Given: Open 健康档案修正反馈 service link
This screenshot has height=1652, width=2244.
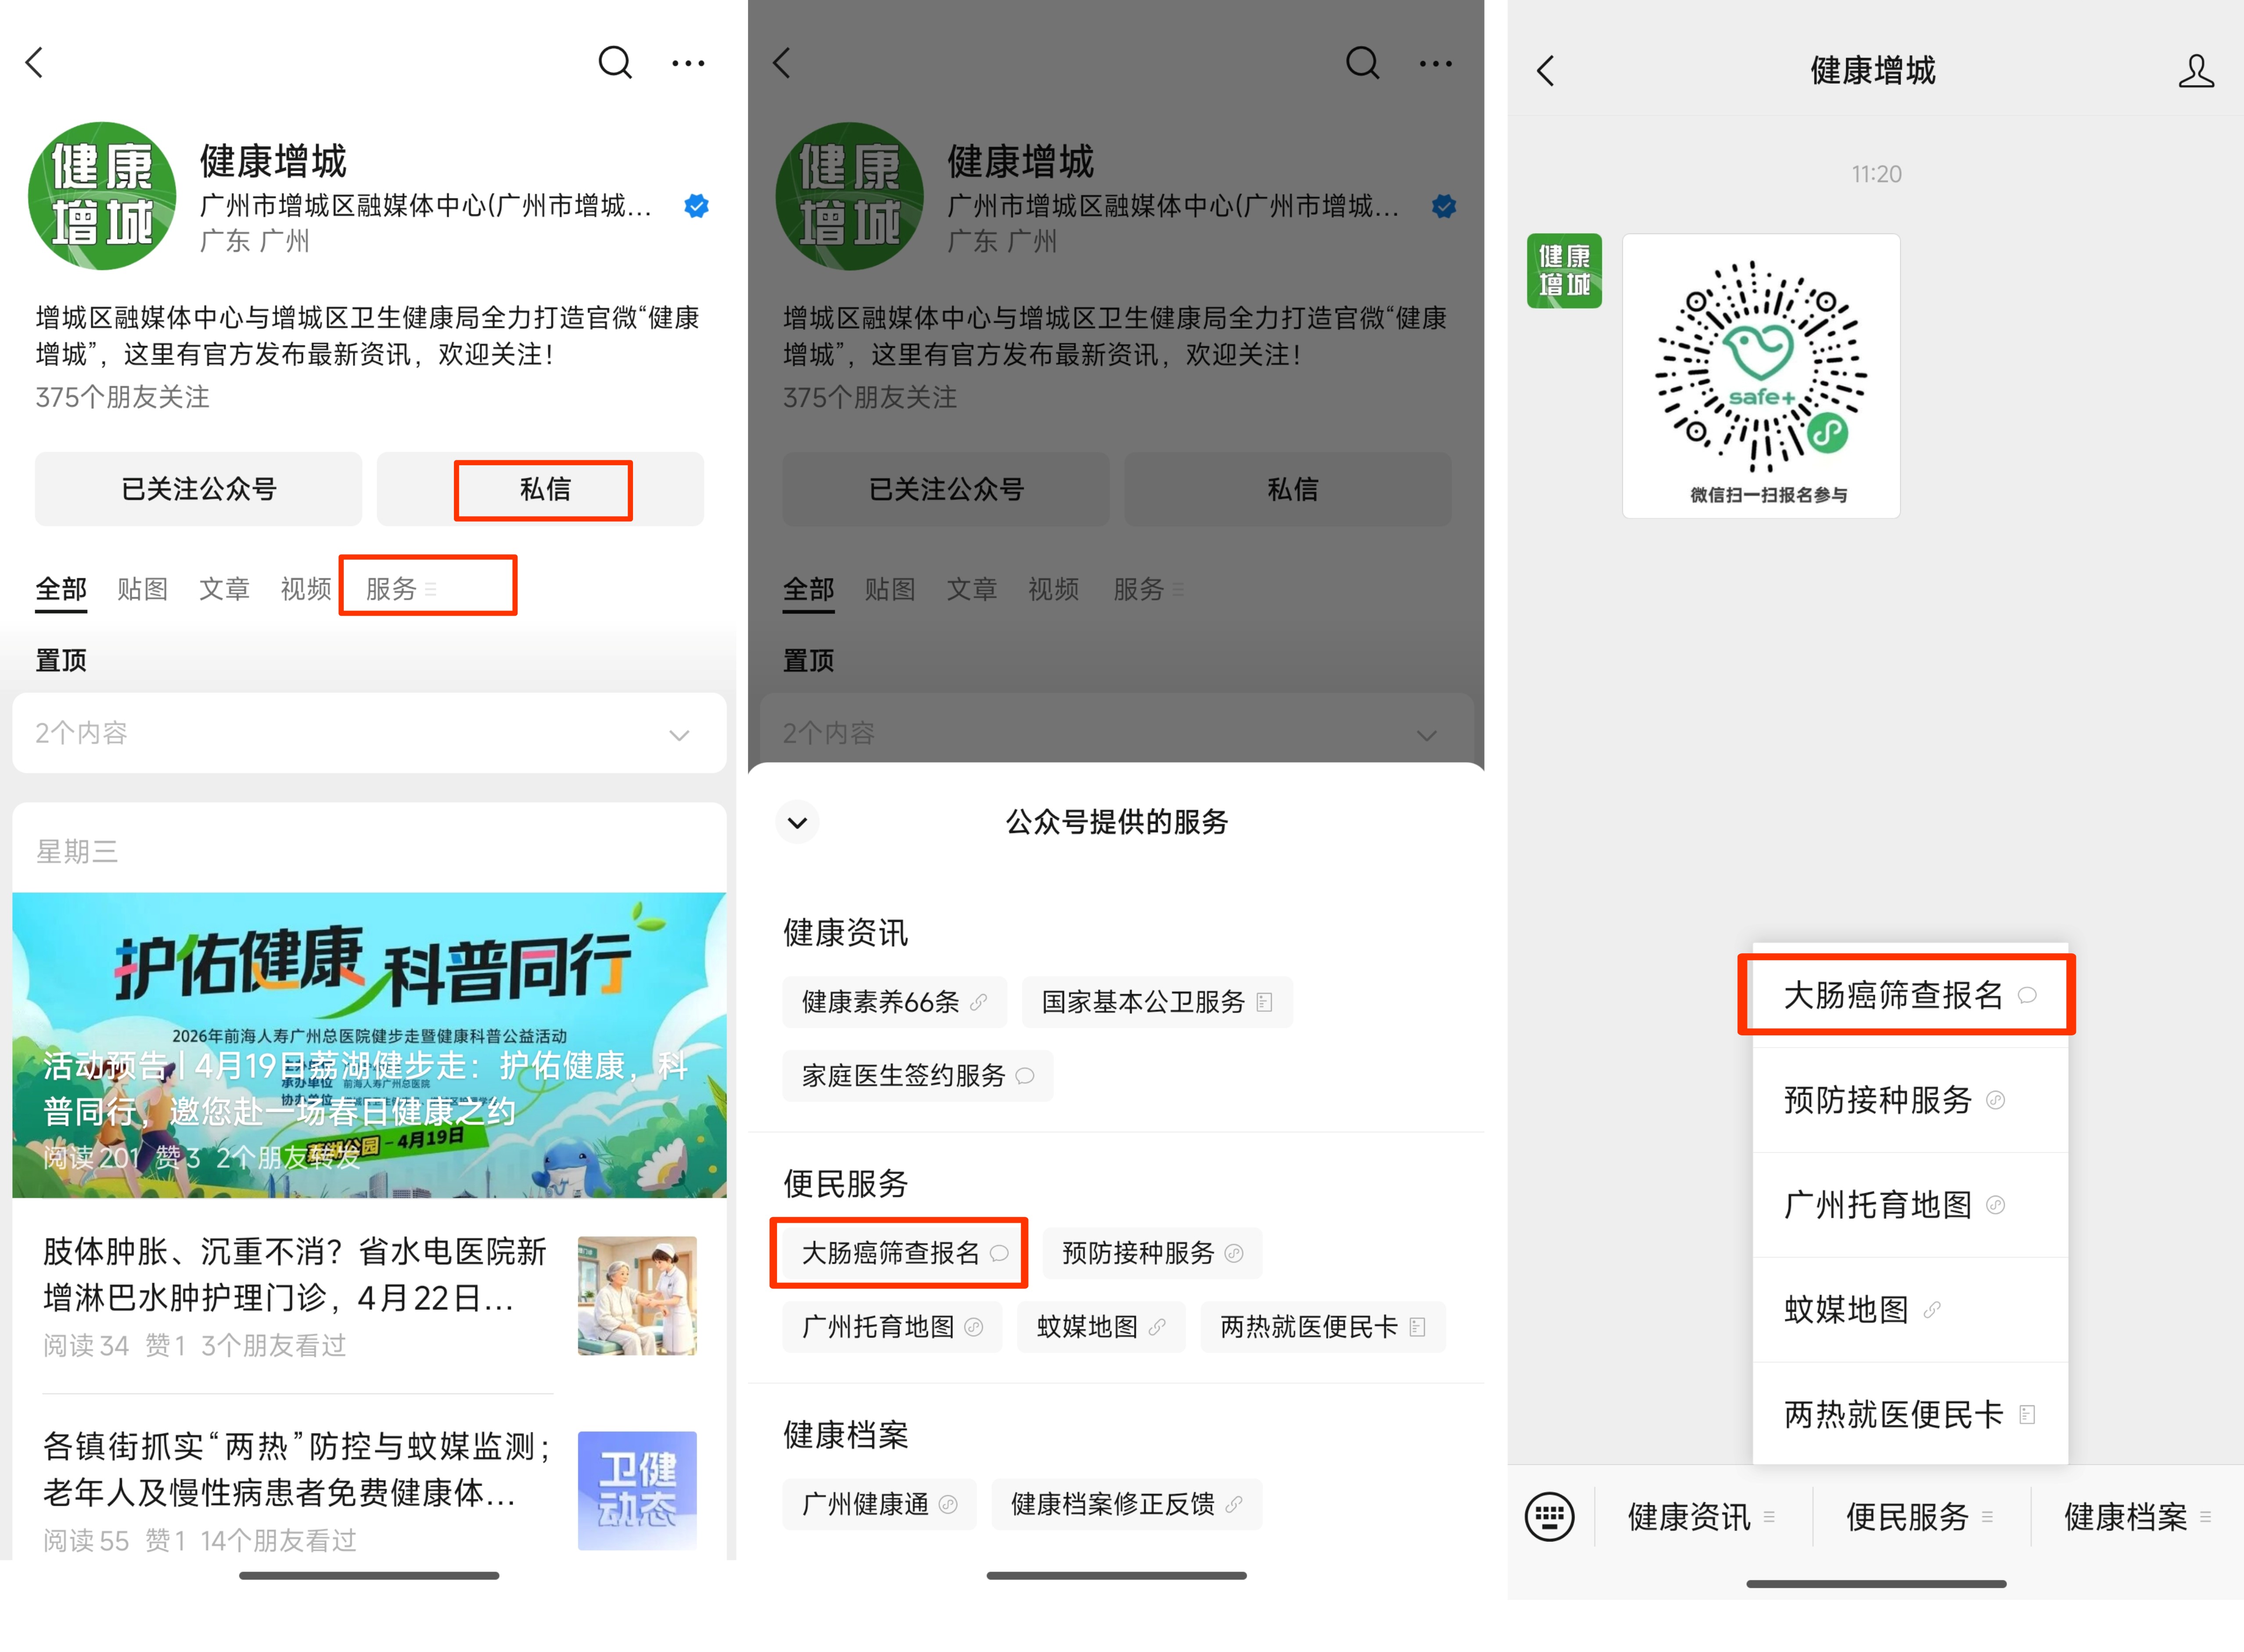Looking at the screenshot, I should coord(1127,1503).
